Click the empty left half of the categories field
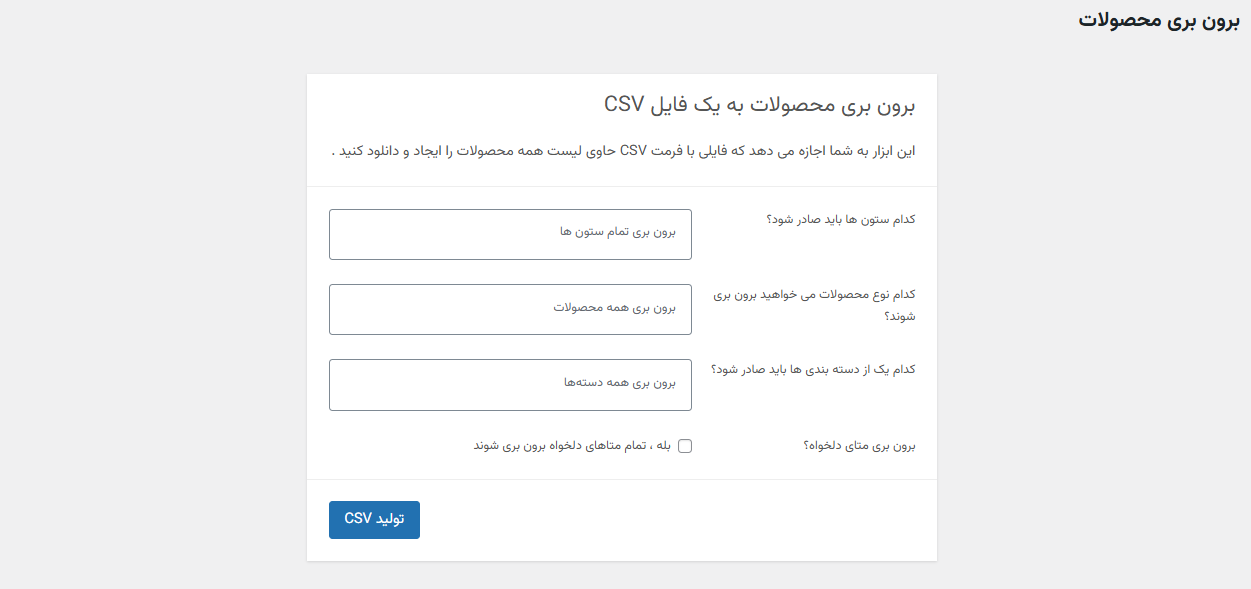This screenshot has height=589, width=1251. tap(420, 384)
